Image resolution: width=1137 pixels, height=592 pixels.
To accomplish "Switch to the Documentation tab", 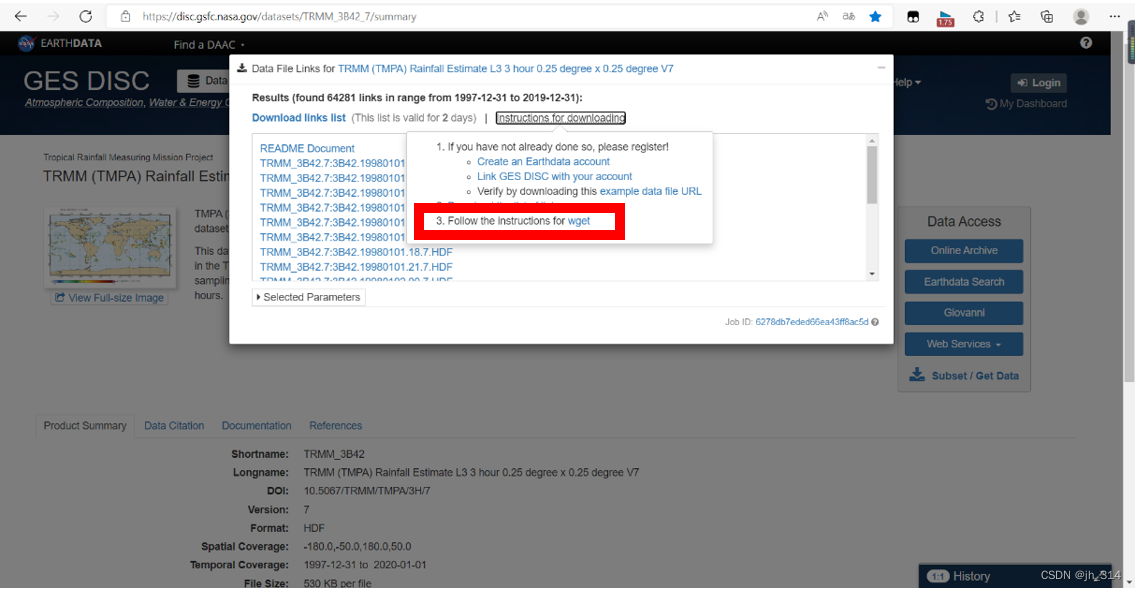I will tap(256, 426).
